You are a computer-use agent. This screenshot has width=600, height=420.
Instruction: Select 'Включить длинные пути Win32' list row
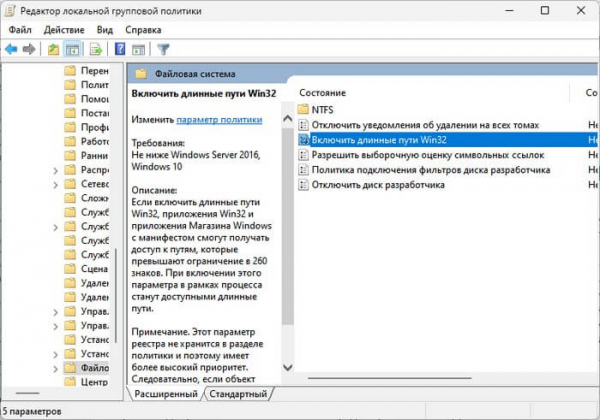click(447, 140)
